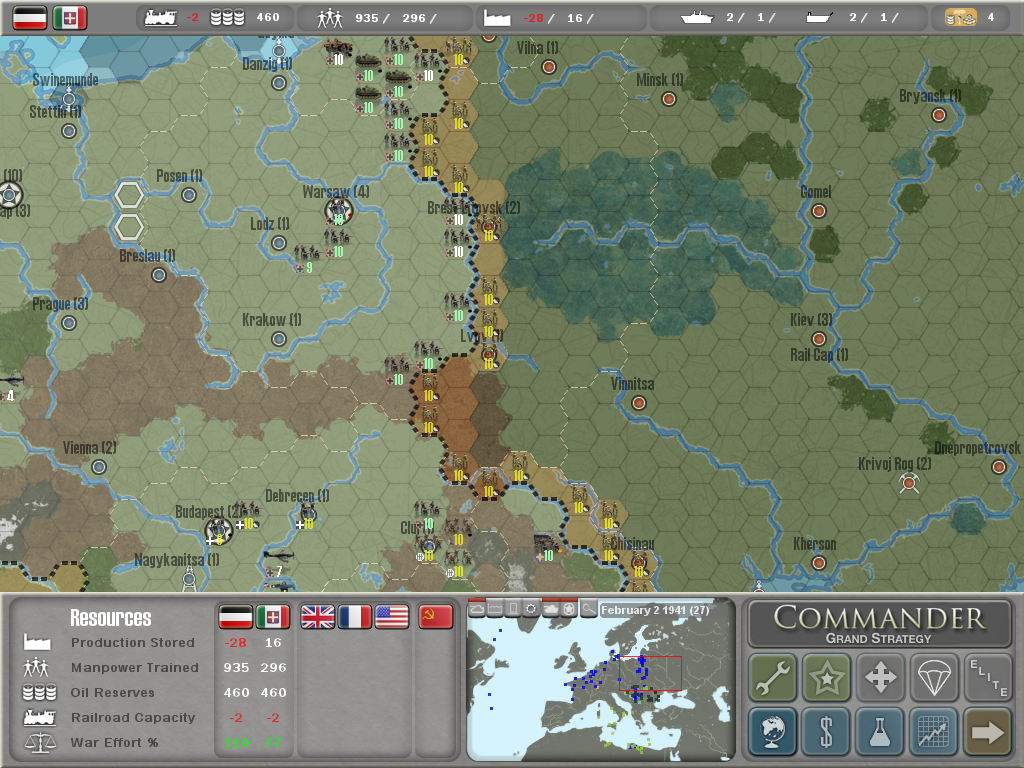Click the red viewport rectangle on minimap
Screen dimensions: 1024x768
click(650, 673)
